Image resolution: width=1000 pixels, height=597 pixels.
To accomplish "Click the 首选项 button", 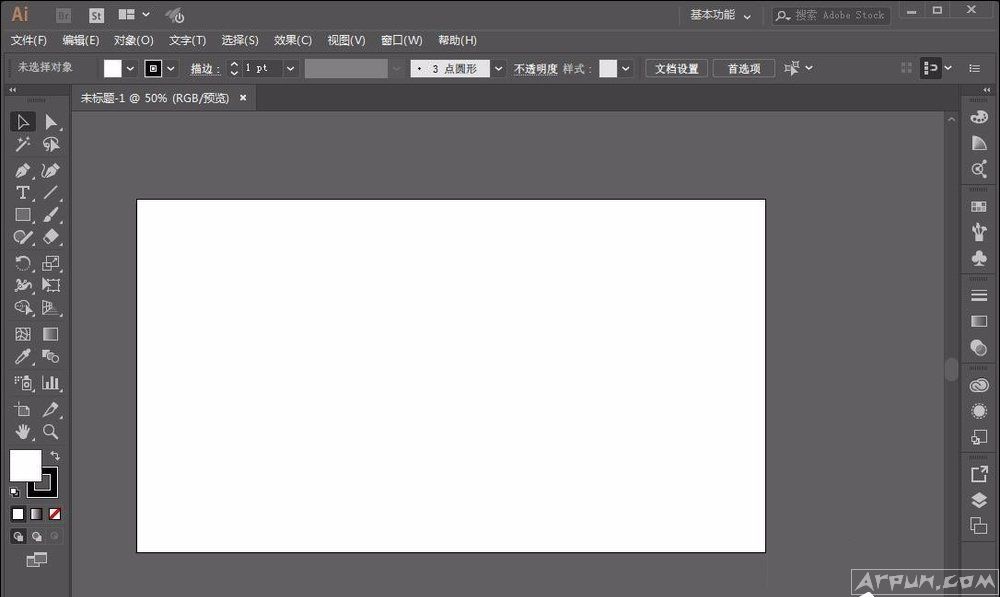I will 743,69.
